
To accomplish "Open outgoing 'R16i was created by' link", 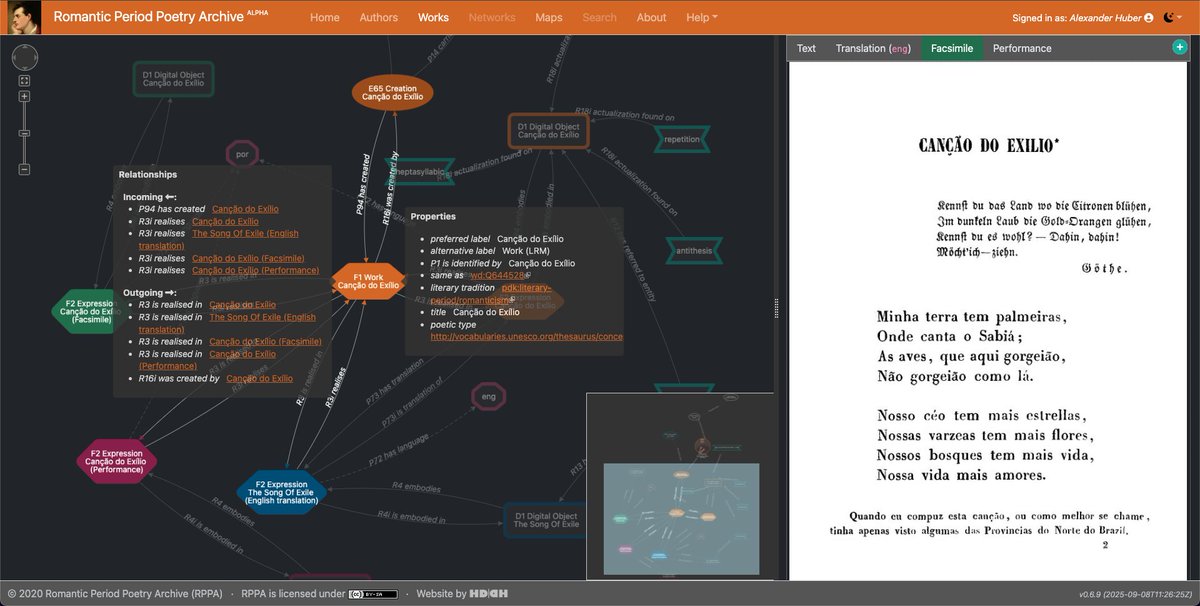I will point(259,379).
